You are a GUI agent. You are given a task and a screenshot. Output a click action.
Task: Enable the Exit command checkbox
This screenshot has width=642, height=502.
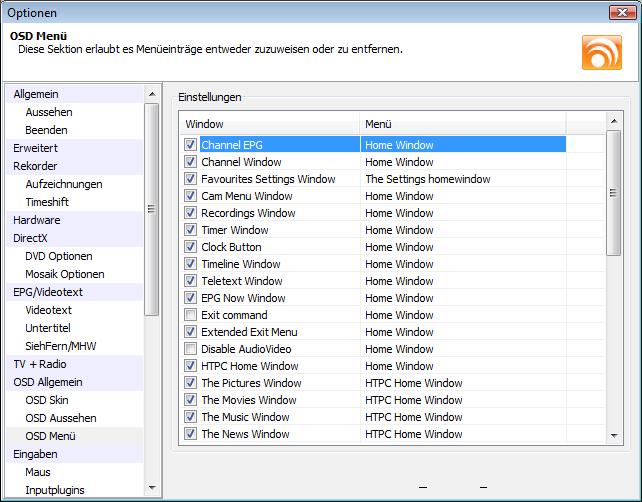tap(190, 315)
